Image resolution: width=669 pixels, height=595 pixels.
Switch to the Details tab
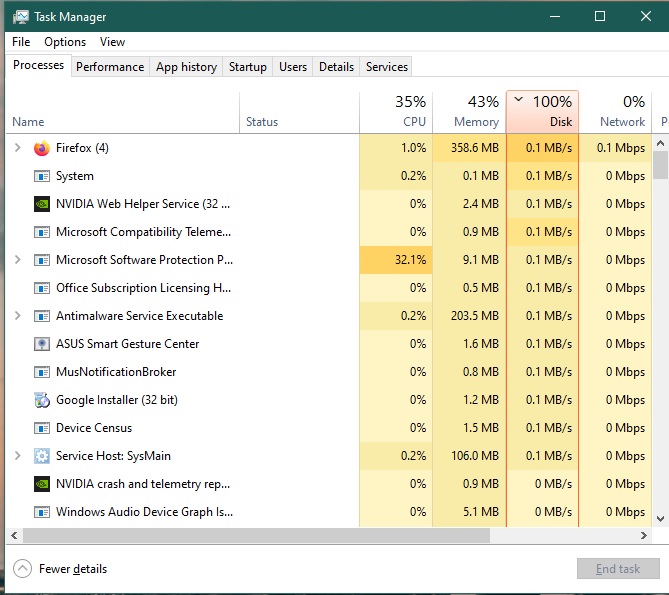pos(336,67)
